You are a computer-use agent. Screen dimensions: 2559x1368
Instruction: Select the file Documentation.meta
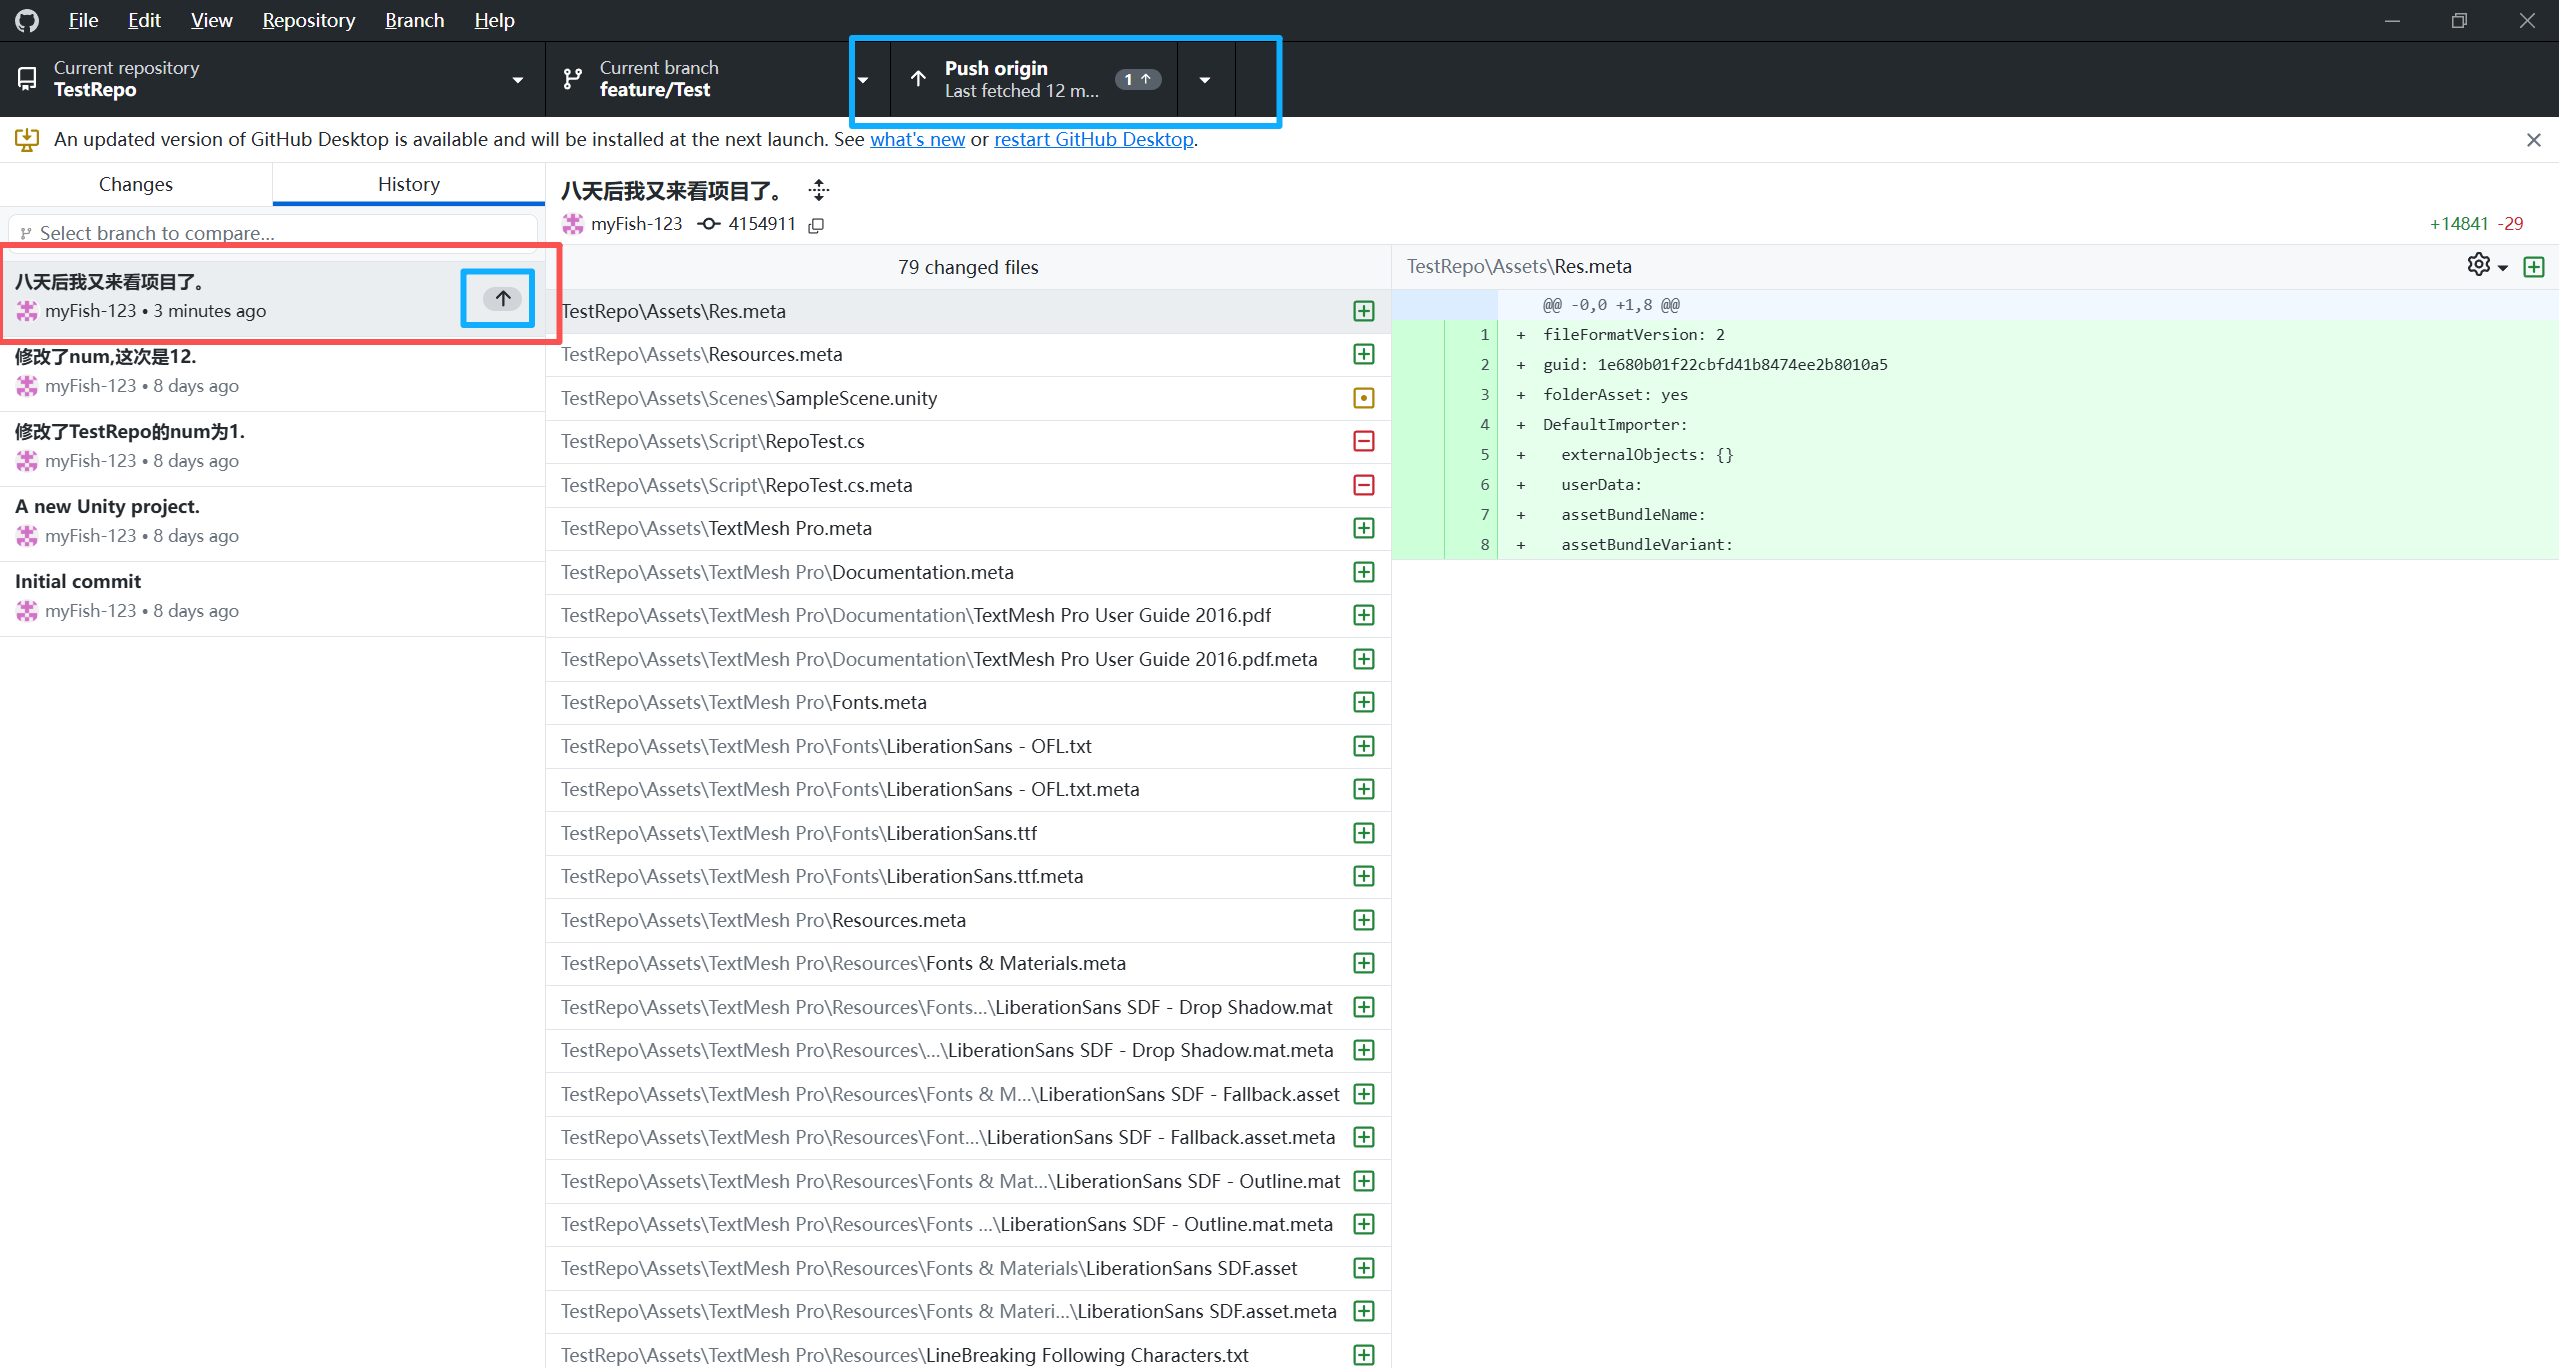click(968, 572)
